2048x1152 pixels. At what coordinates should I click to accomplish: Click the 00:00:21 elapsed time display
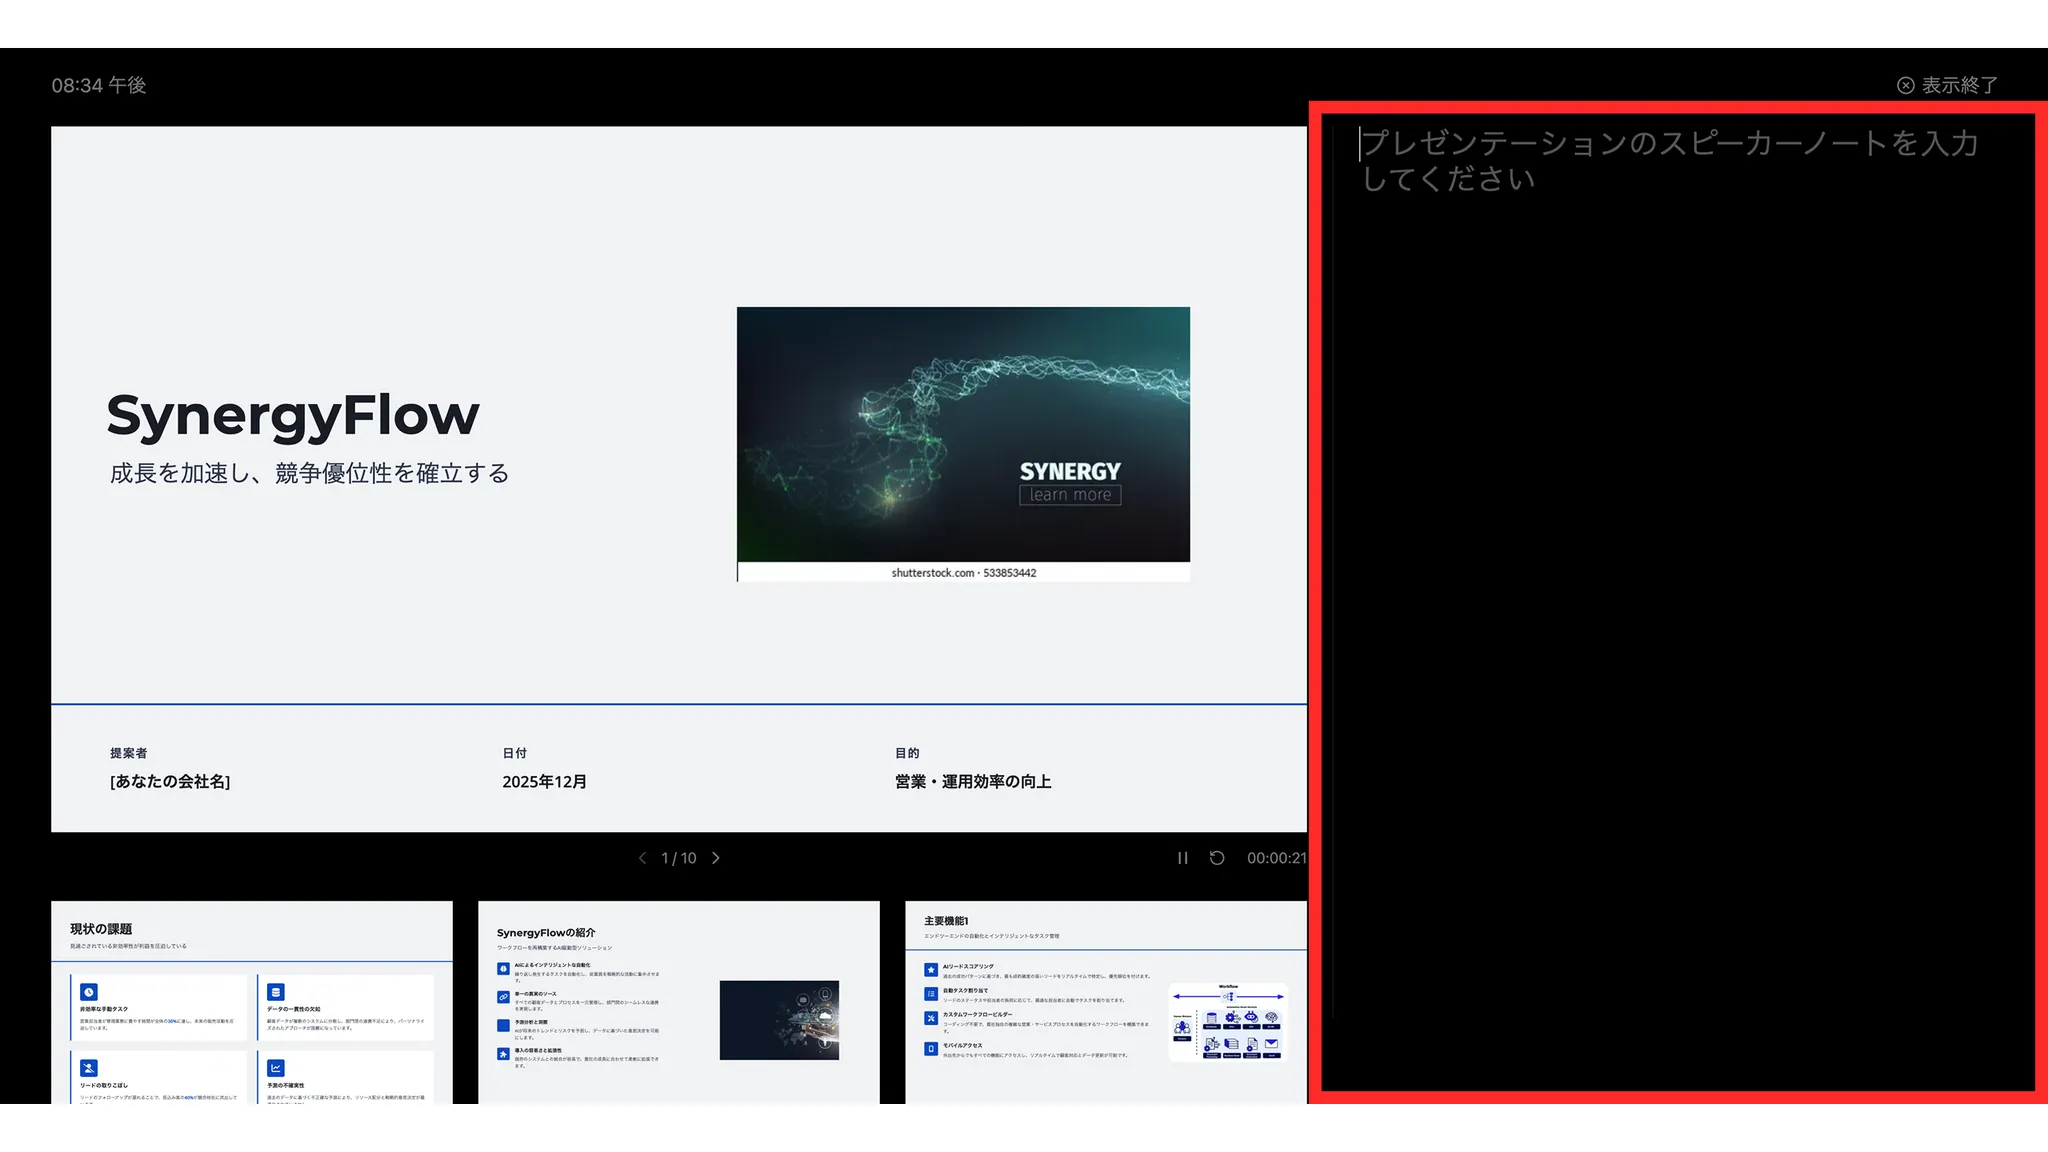tap(1275, 858)
